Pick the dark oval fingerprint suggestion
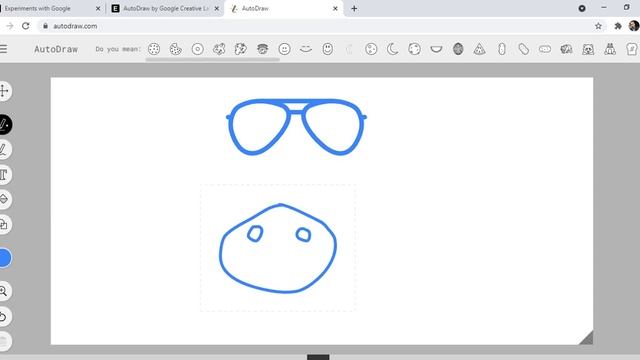The height and width of the screenshot is (360, 640). coord(458,49)
